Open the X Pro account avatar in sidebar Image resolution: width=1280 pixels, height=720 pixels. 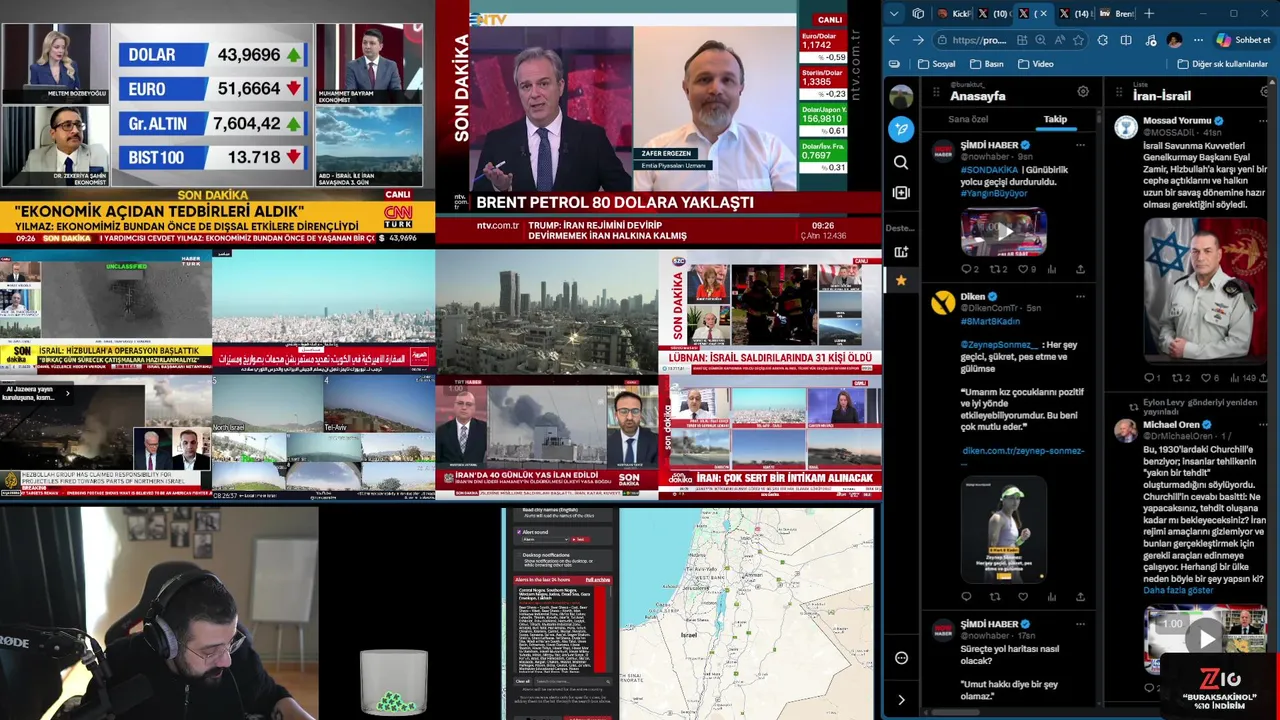(901, 97)
